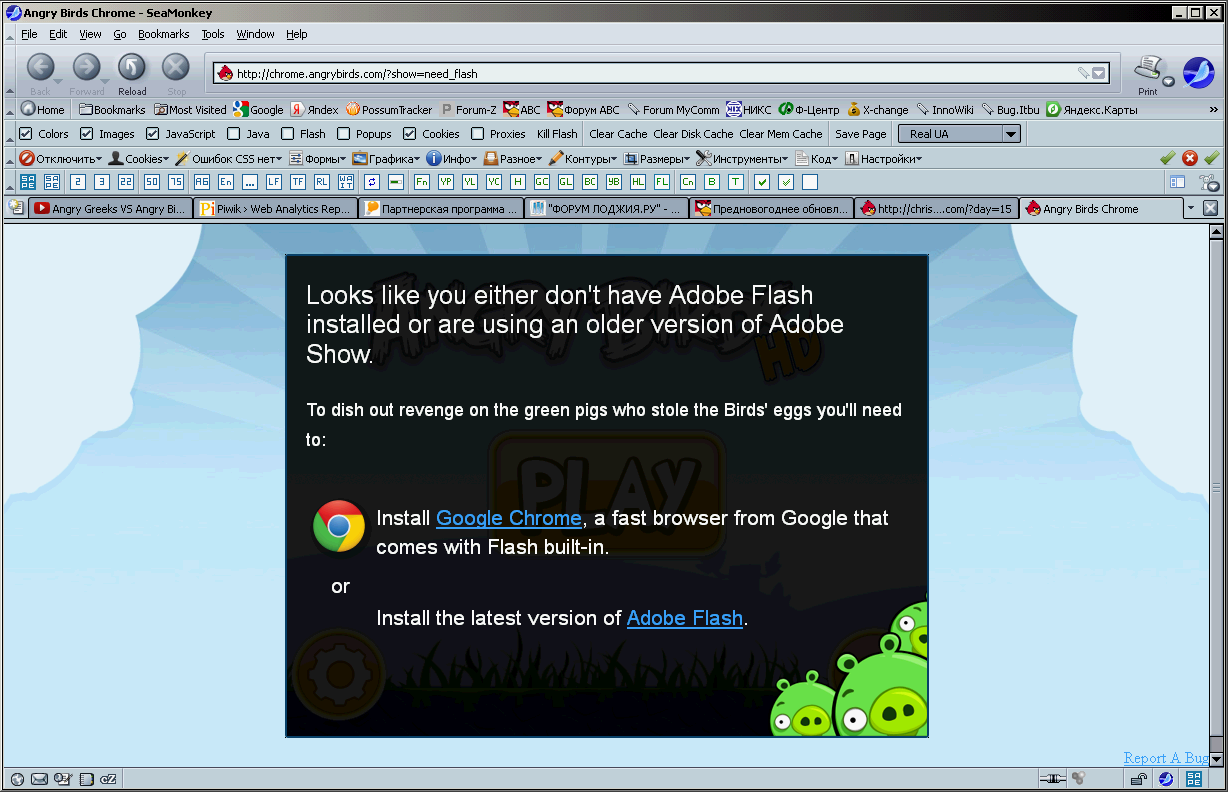
Task: Open the tab list dropdown arrow
Action: (x=1190, y=209)
